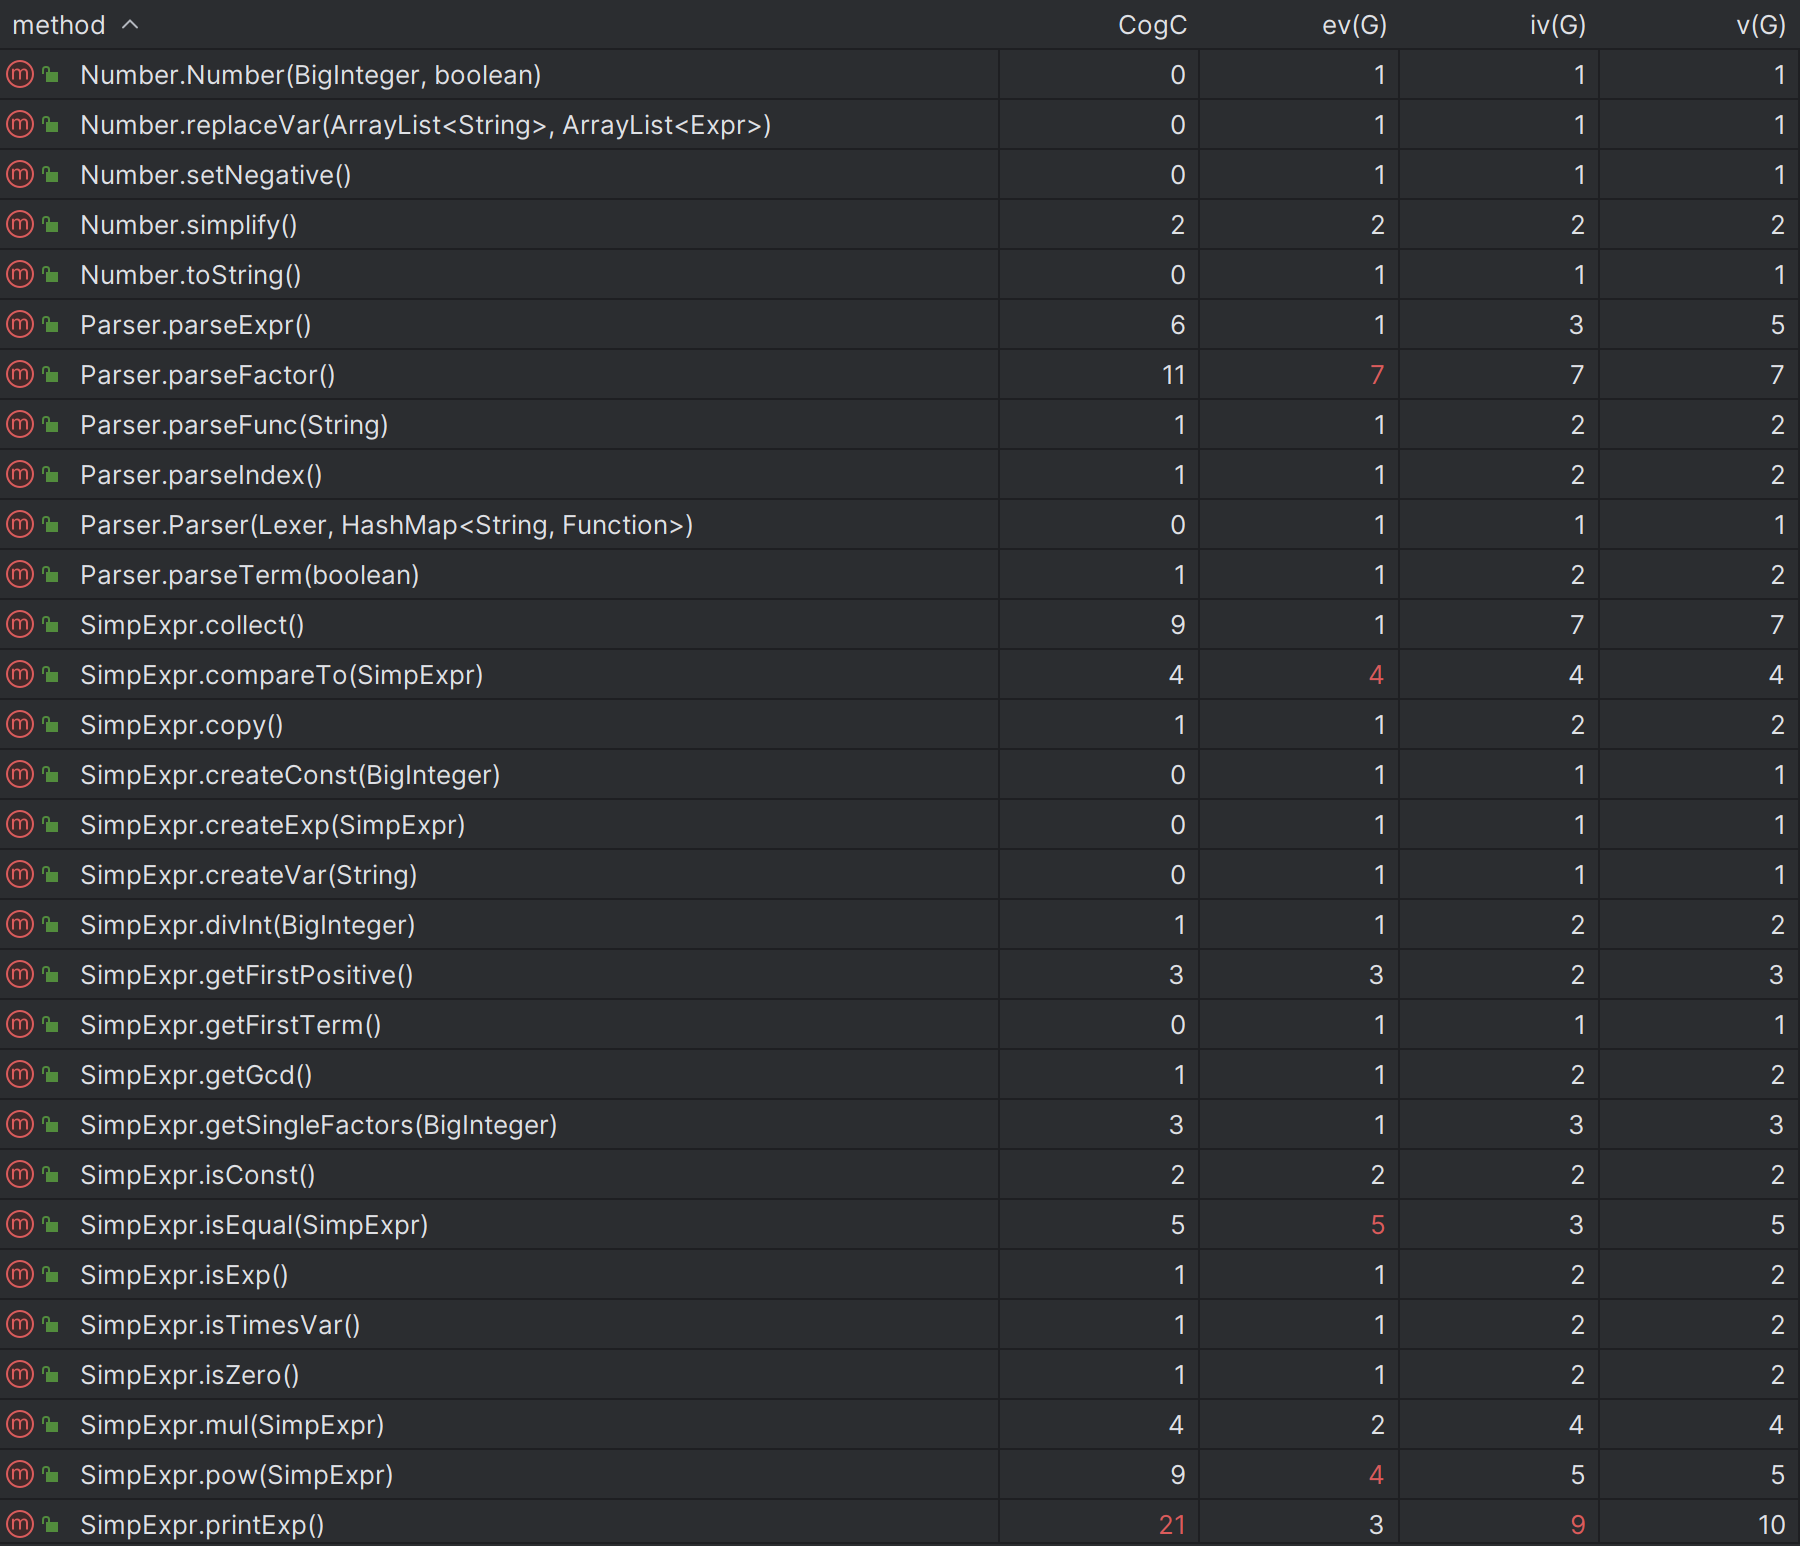Viewport: 1800px width, 1546px height.
Task: Click the green public lock icon beside Number.toString()
Action: [x=50, y=275]
